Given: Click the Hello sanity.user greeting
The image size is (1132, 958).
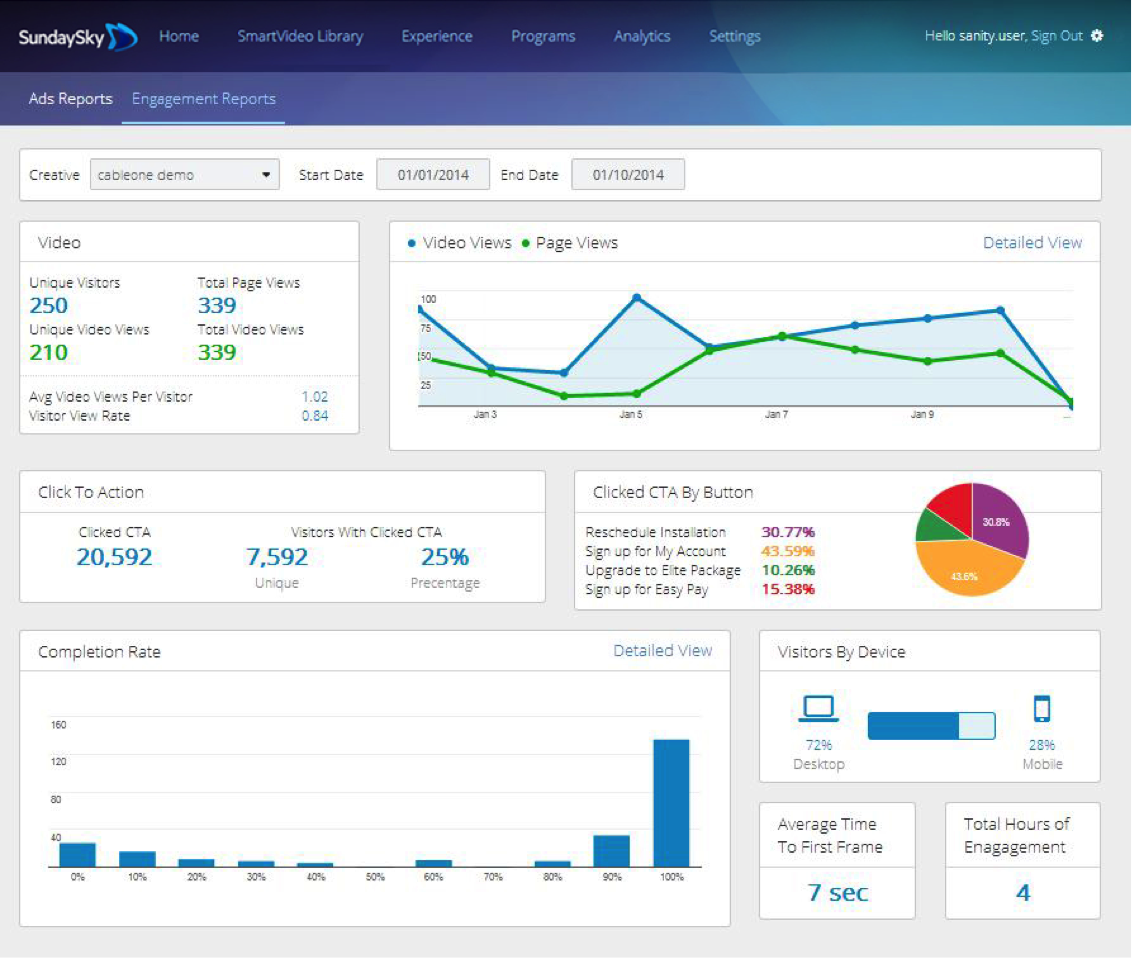Looking at the screenshot, I should point(975,36).
